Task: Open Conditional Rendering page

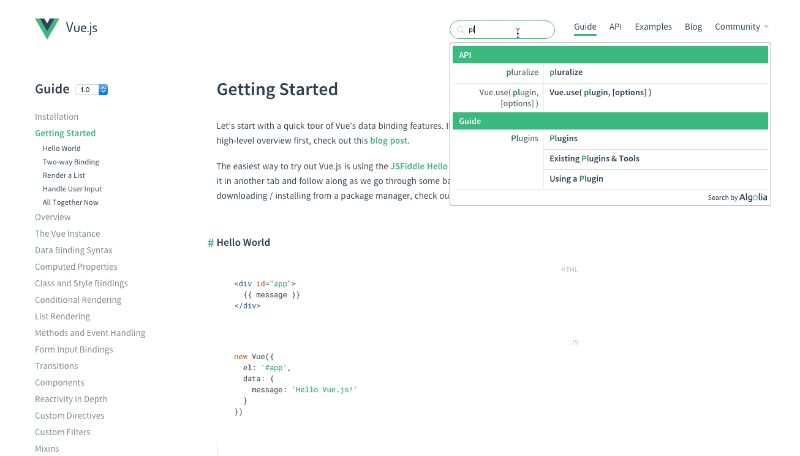Action: (x=78, y=300)
